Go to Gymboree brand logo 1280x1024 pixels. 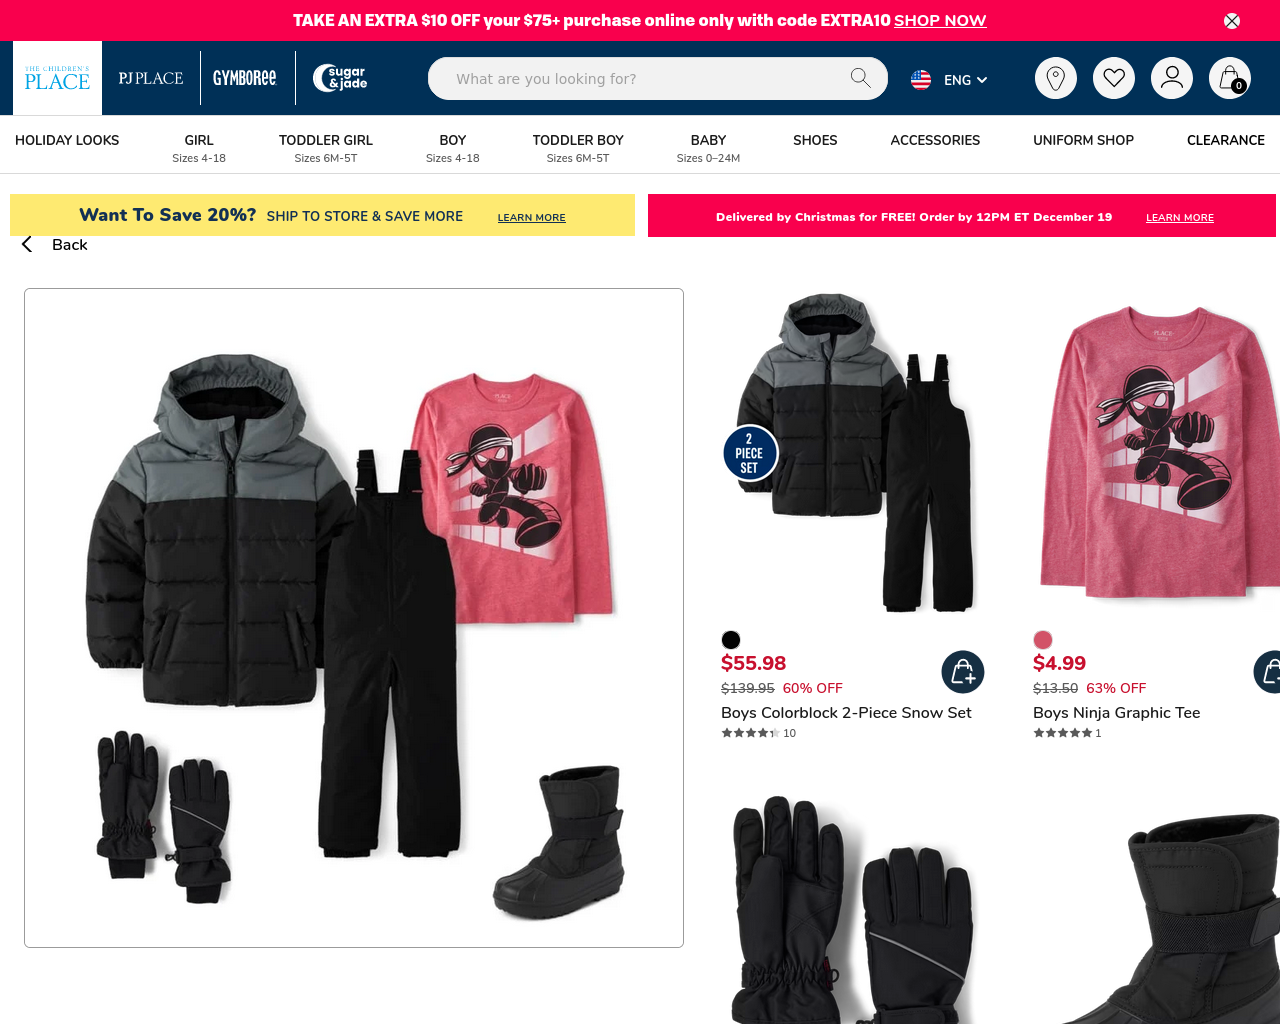coord(245,78)
